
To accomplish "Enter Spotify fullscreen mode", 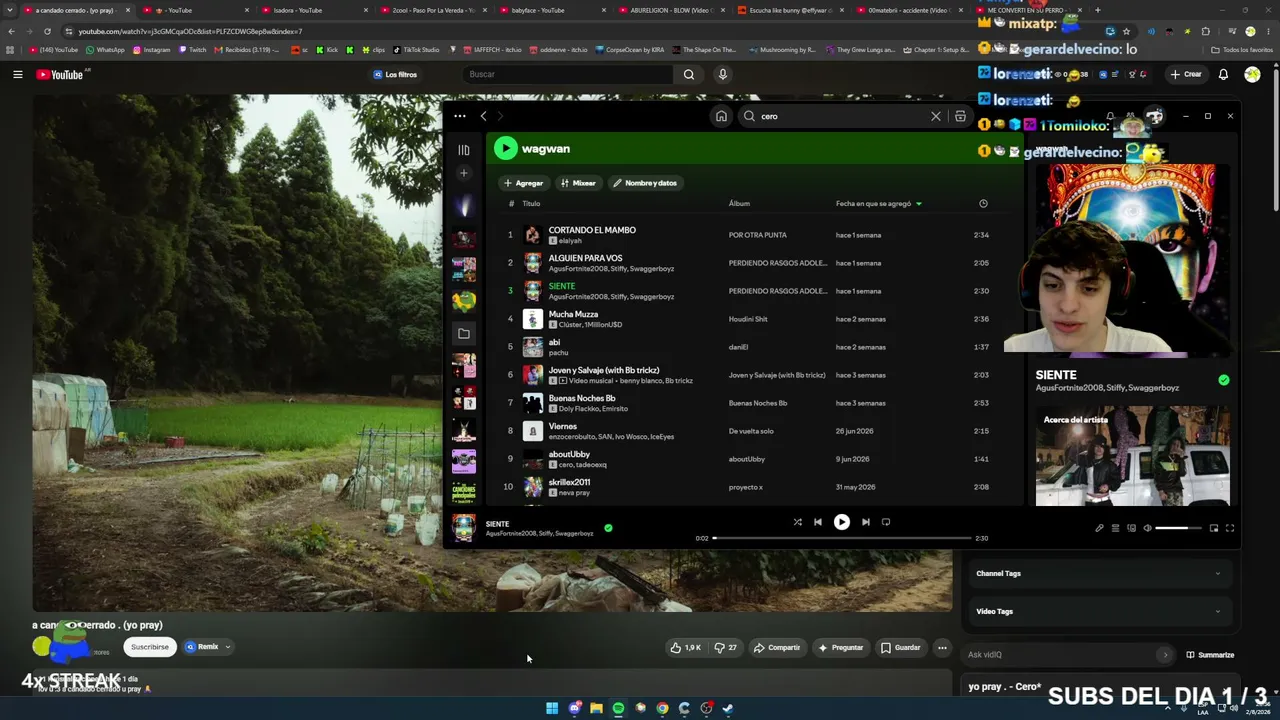I will 1230,528.
